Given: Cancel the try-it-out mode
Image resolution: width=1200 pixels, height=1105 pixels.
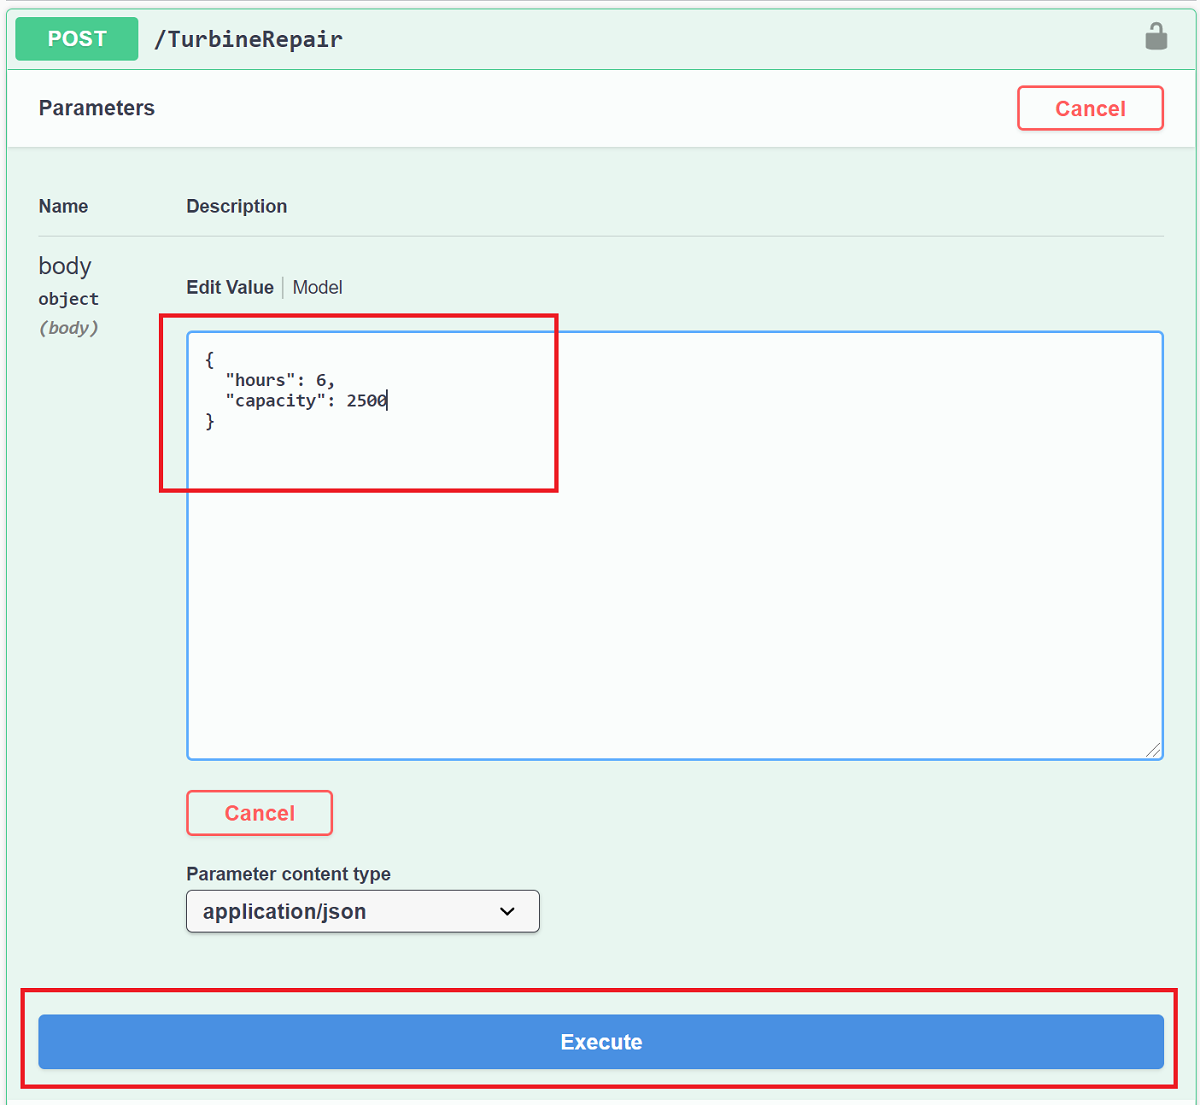Looking at the screenshot, I should pyautogui.click(x=1090, y=108).
